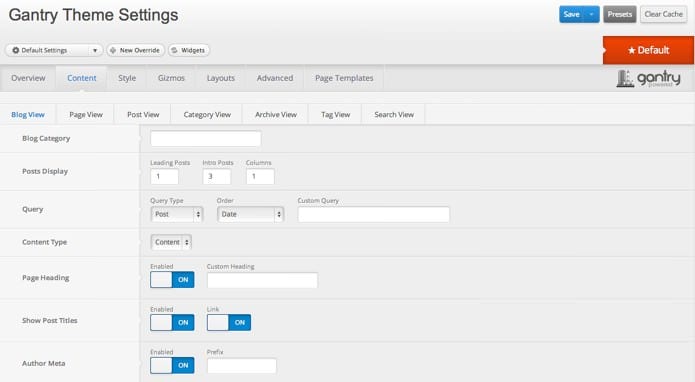Select the Blog View subtab
This screenshot has width=695, height=382.
click(28, 114)
